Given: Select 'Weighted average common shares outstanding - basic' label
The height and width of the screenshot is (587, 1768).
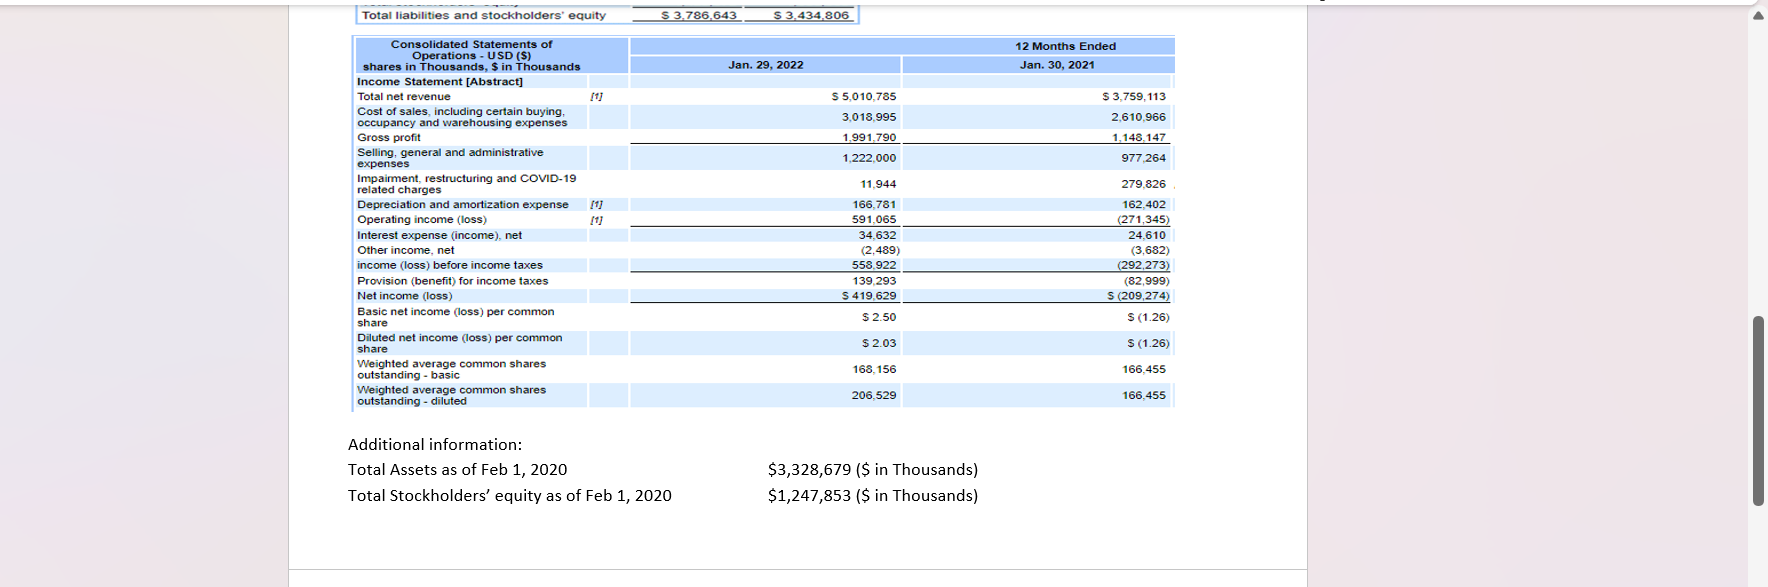Looking at the screenshot, I should [x=452, y=369].
